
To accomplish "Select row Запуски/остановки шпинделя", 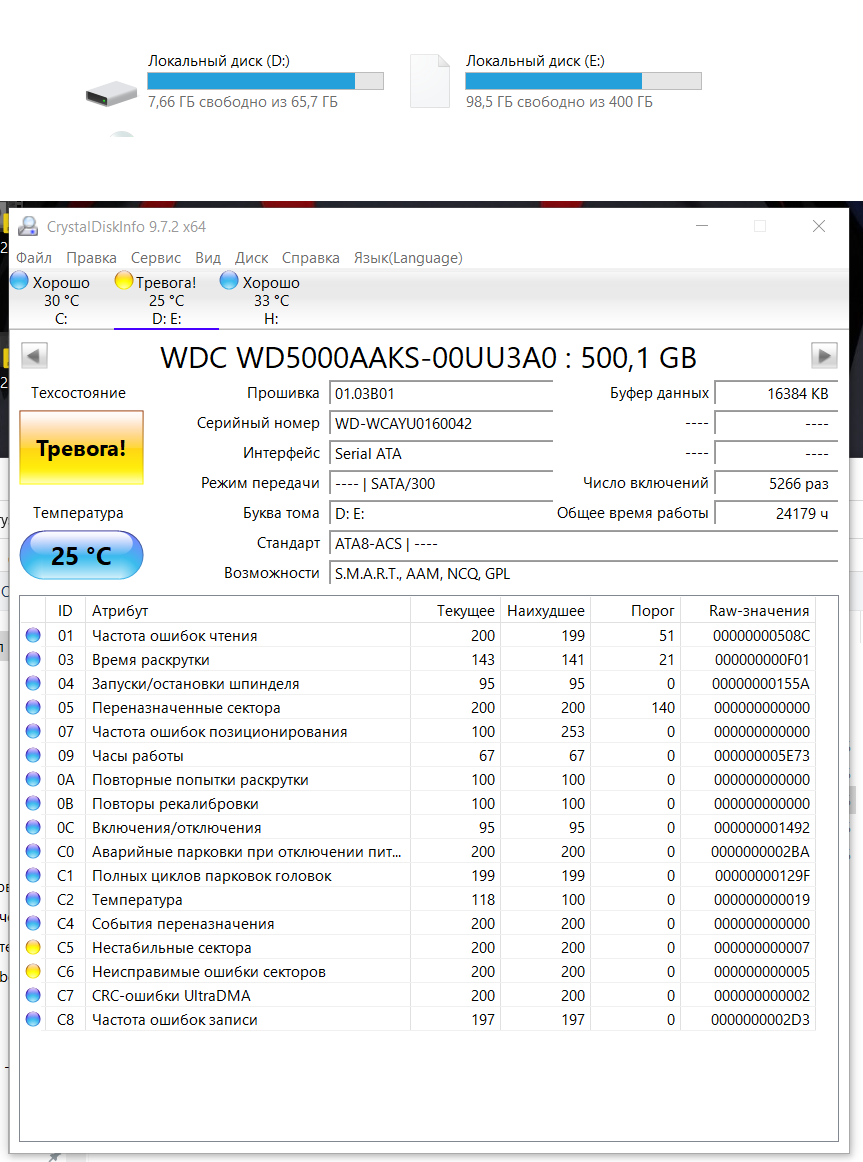I will click(418, 683).
